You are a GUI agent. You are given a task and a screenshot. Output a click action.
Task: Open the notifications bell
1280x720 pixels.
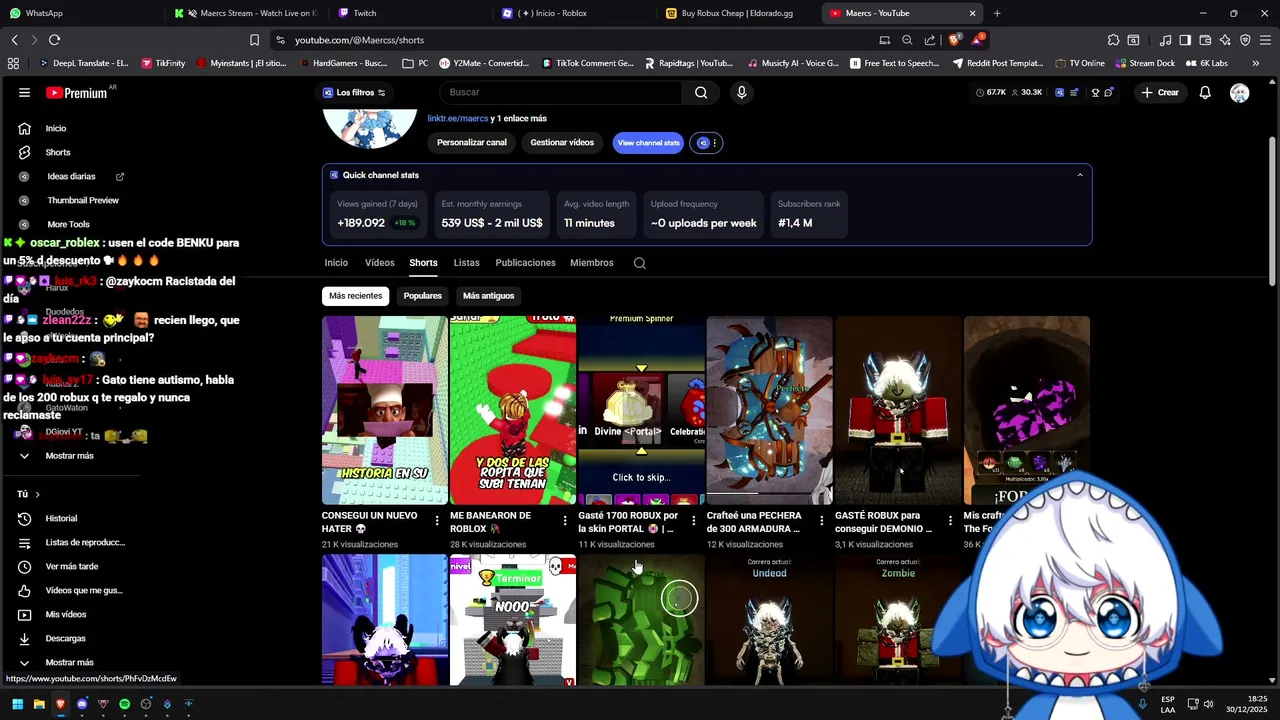coord(1205,92)
